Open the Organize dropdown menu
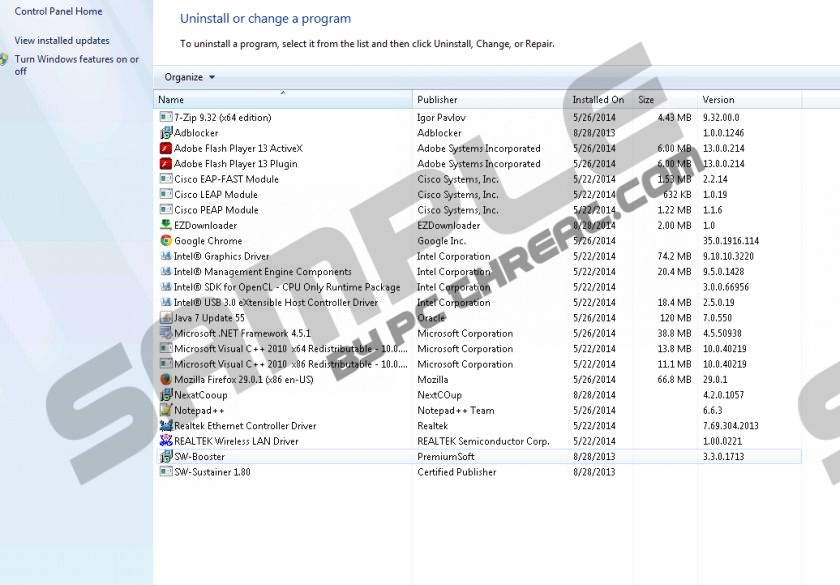The width and height of the screenshot is (840, 585). 189,77
